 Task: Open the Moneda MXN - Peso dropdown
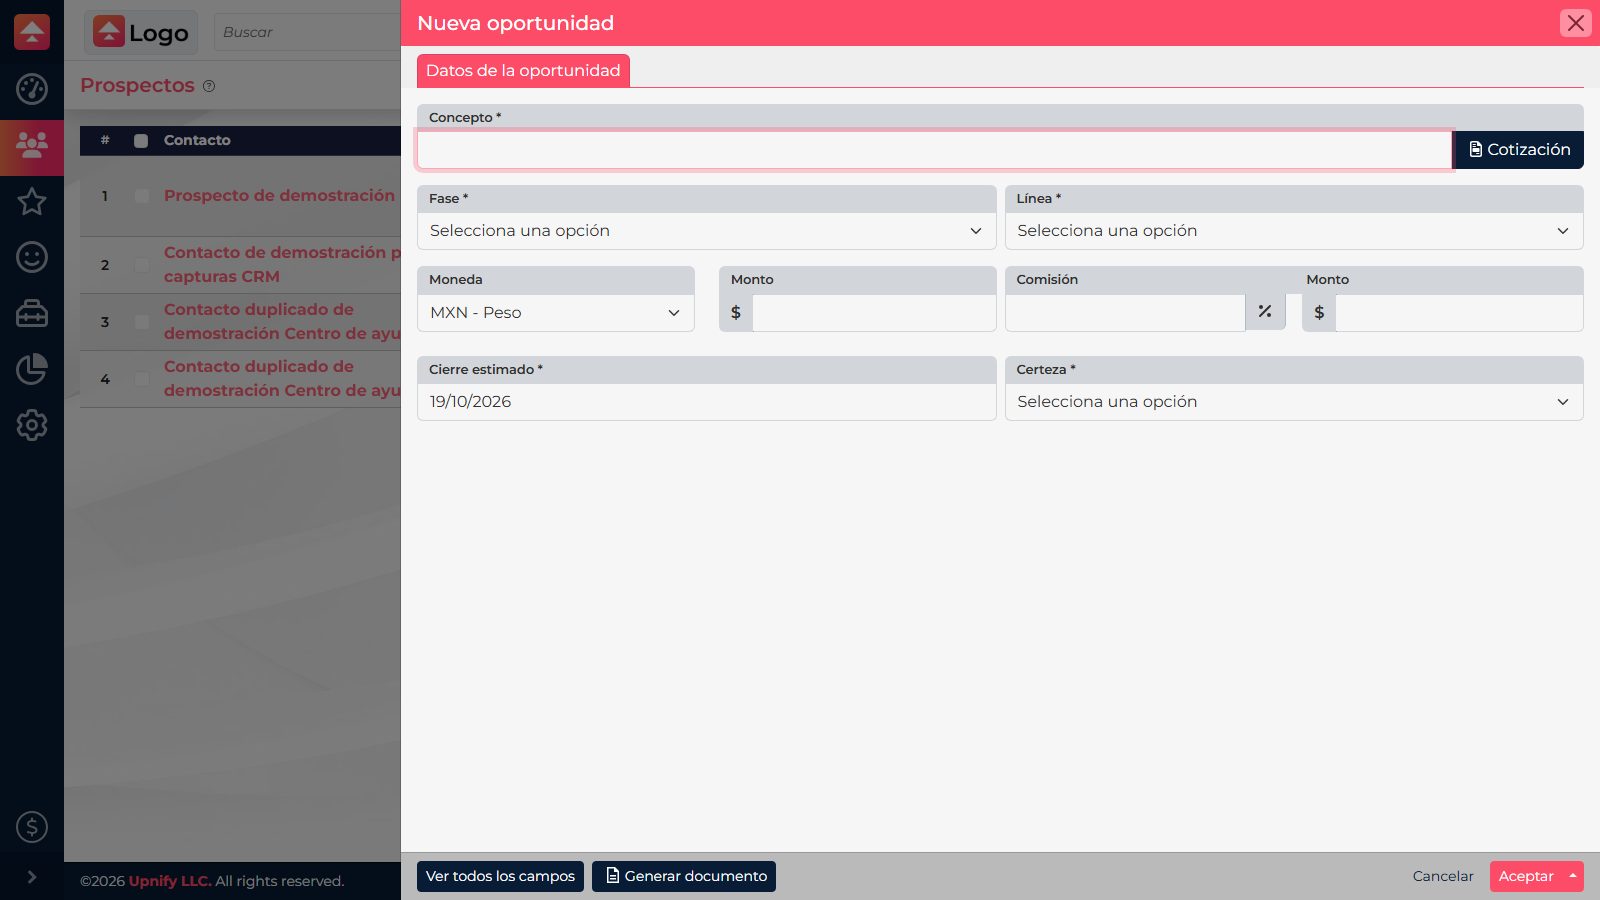[x=556, y=313]
